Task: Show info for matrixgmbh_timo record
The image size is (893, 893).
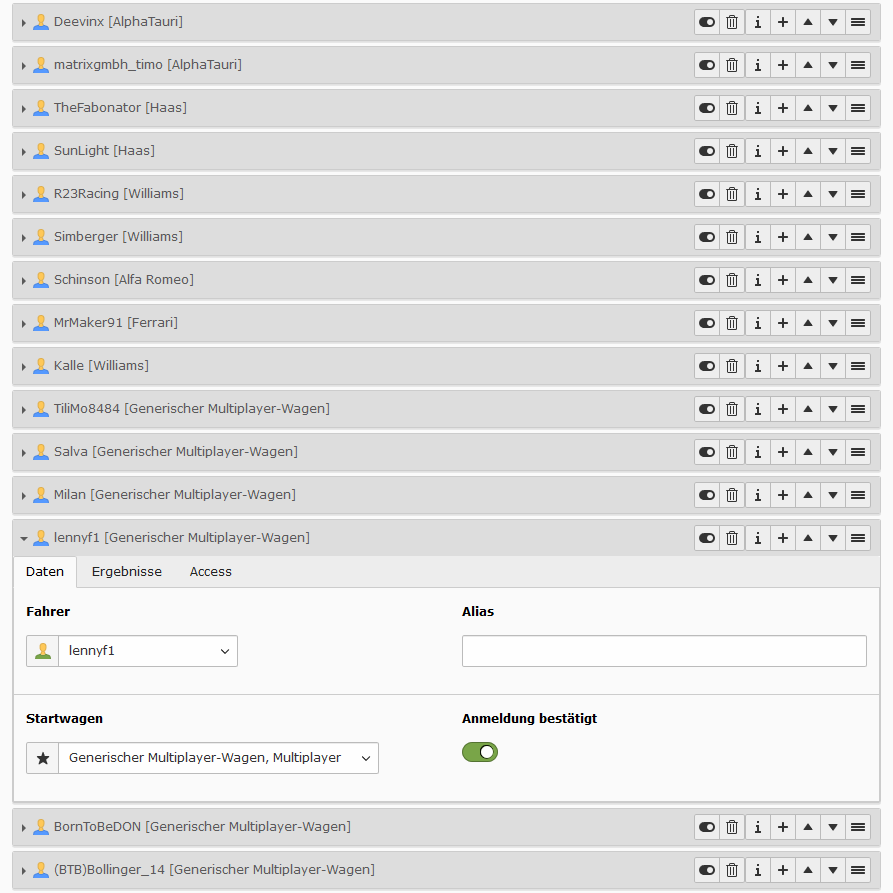Action: [x=757, y=65]
